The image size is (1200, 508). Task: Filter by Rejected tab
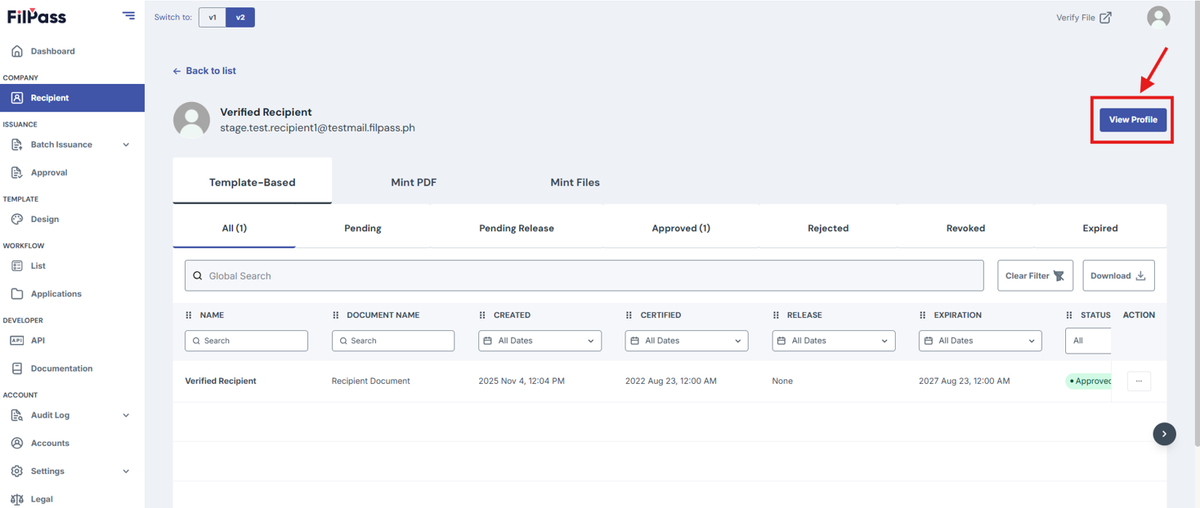(828, 228)
